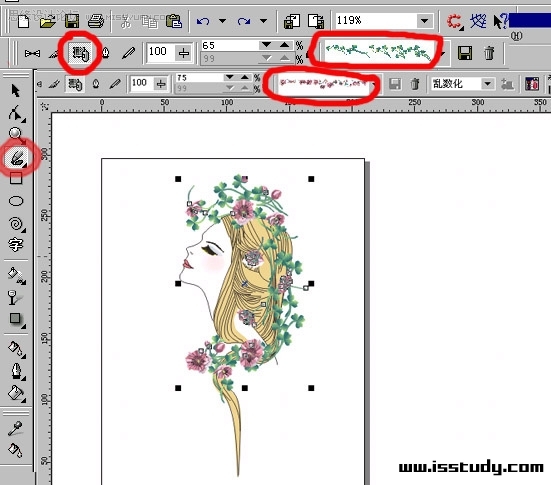Enable Preset mode in enlarged property bar
This screenshot has width=551, height=485.
[x=32, y=53]
